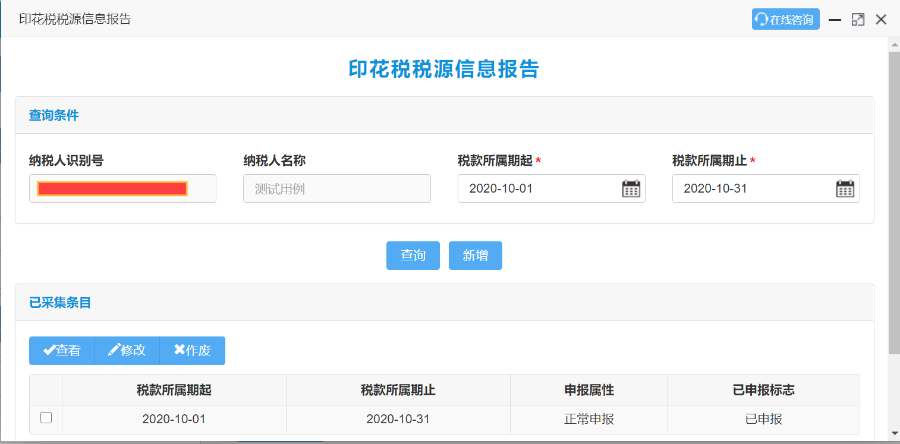Click the 税款所属期起 date field 2020-10-01

[552, 188]
